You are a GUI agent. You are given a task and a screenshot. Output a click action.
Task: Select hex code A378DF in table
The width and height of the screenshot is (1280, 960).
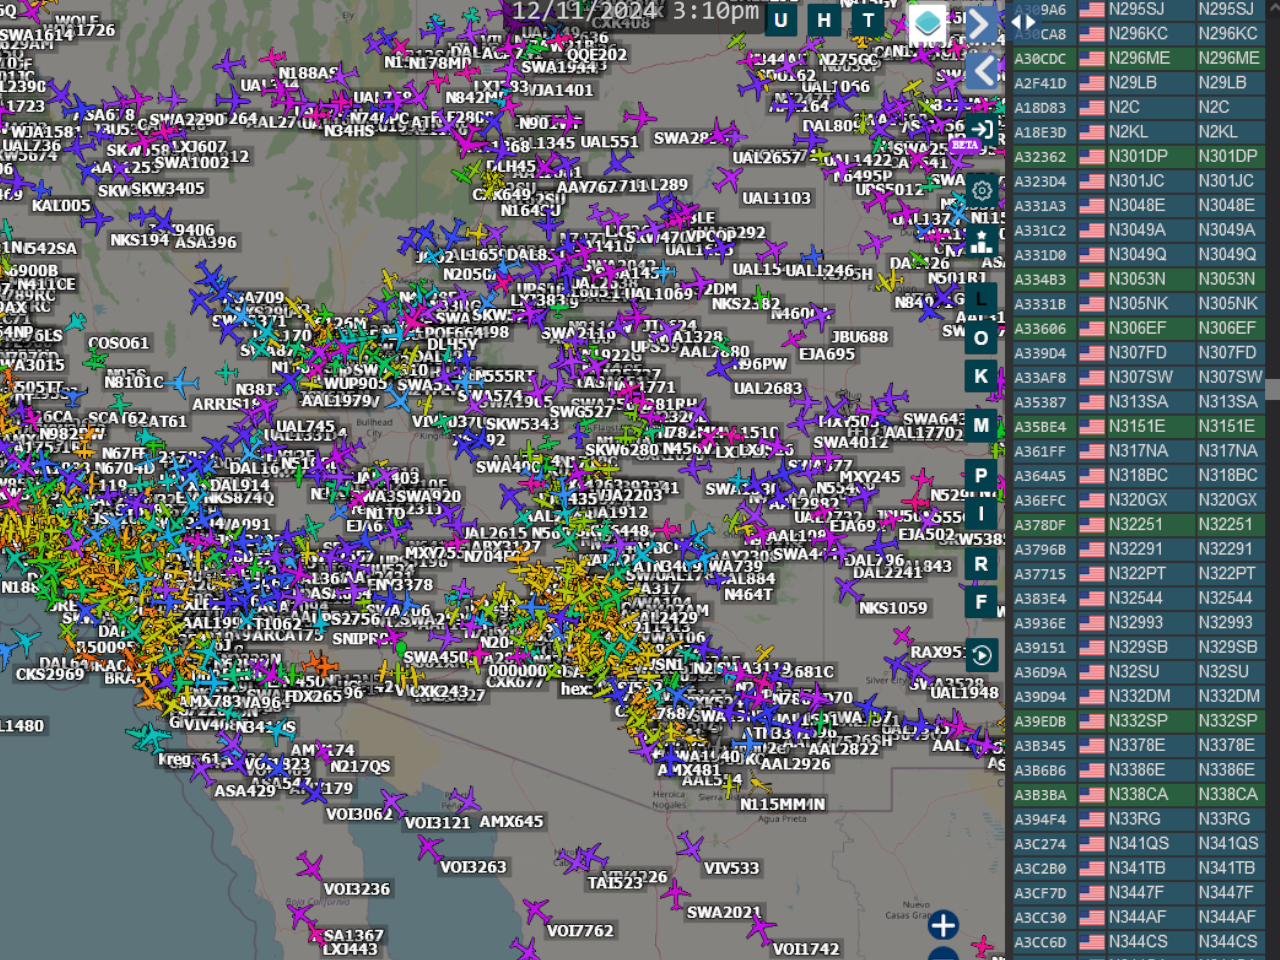click(1041, 525)
